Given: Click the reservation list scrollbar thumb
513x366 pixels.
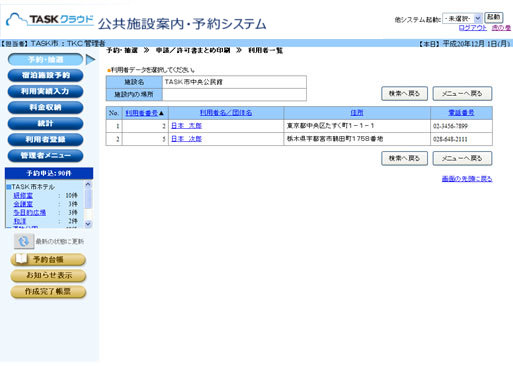Looking at the screenshot, I should (88, 199).
